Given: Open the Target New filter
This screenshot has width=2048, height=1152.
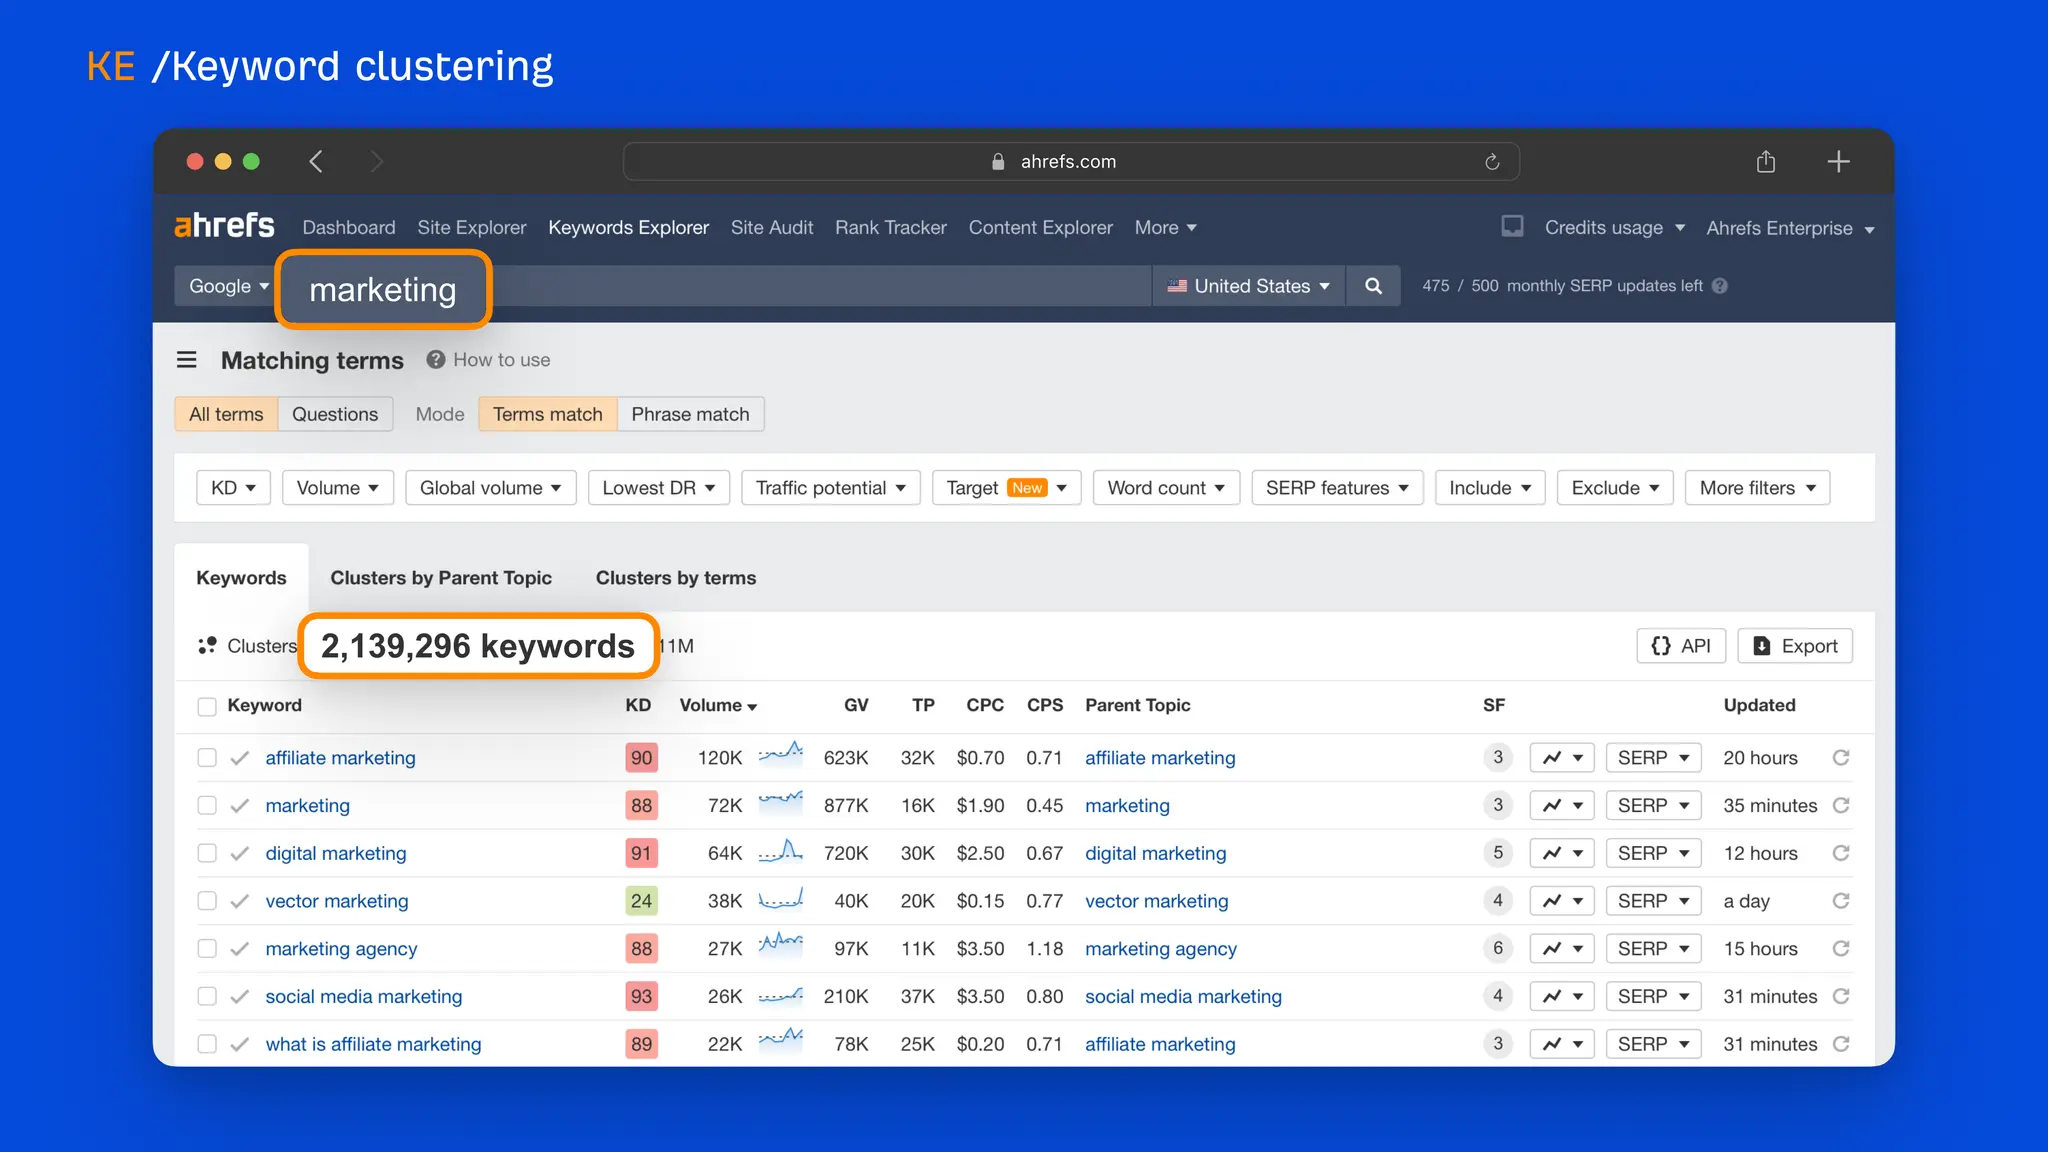Looking at the screenshot, I should pyautogui.click(x=1006, y=488).
